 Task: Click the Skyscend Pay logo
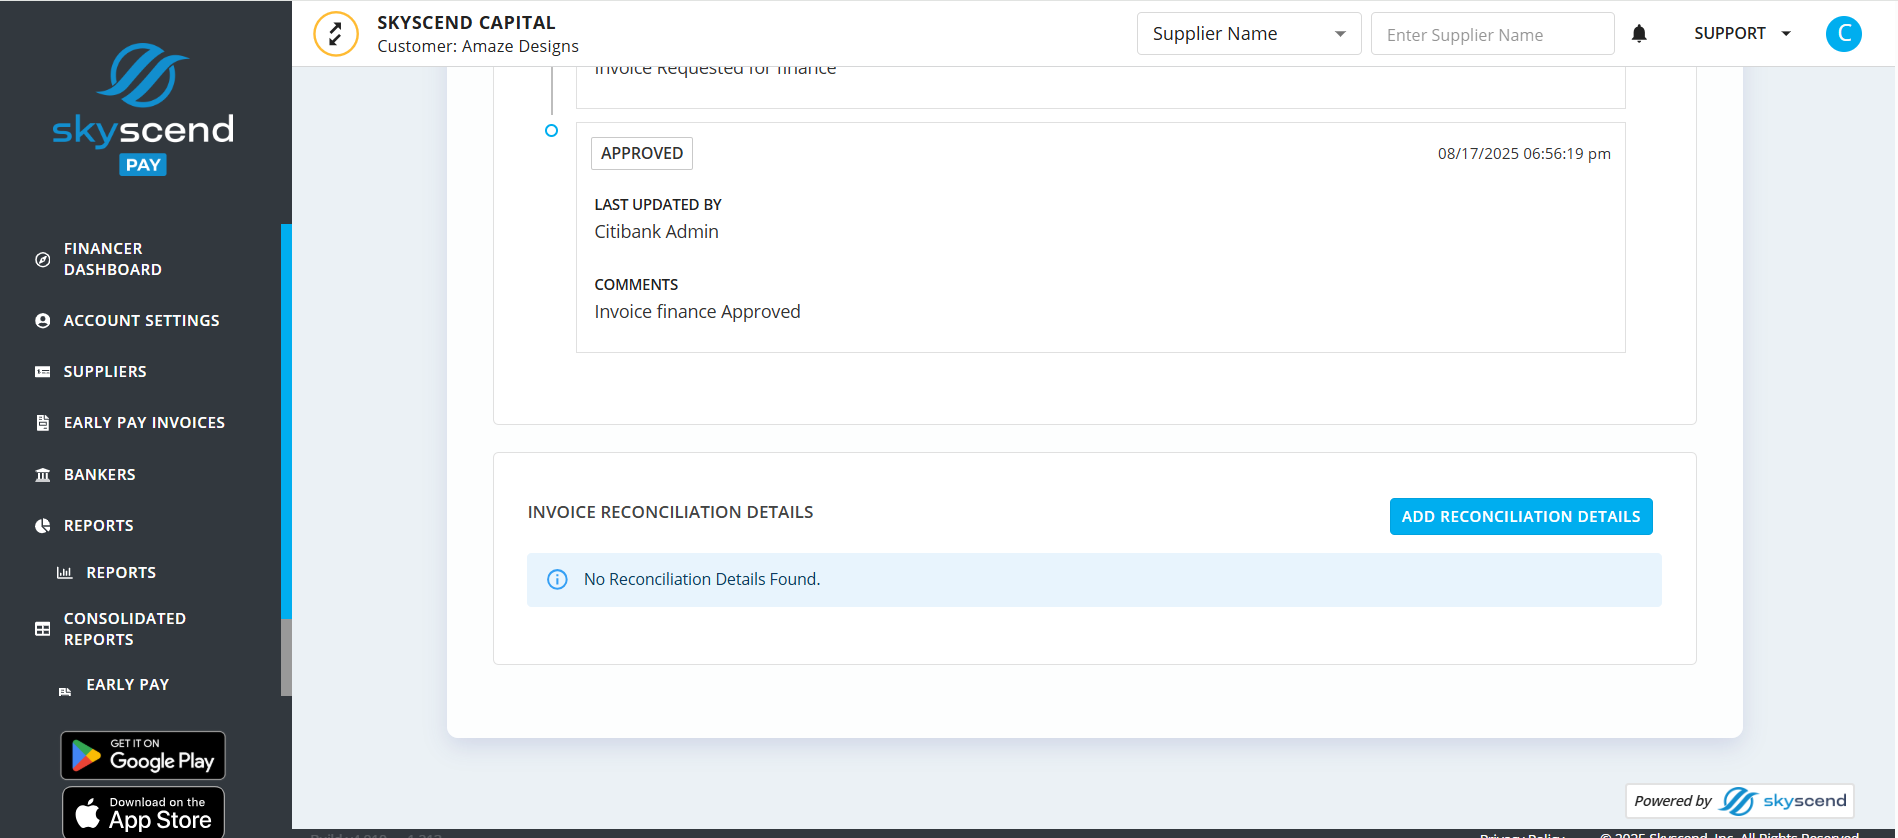[x=143, y=109]
